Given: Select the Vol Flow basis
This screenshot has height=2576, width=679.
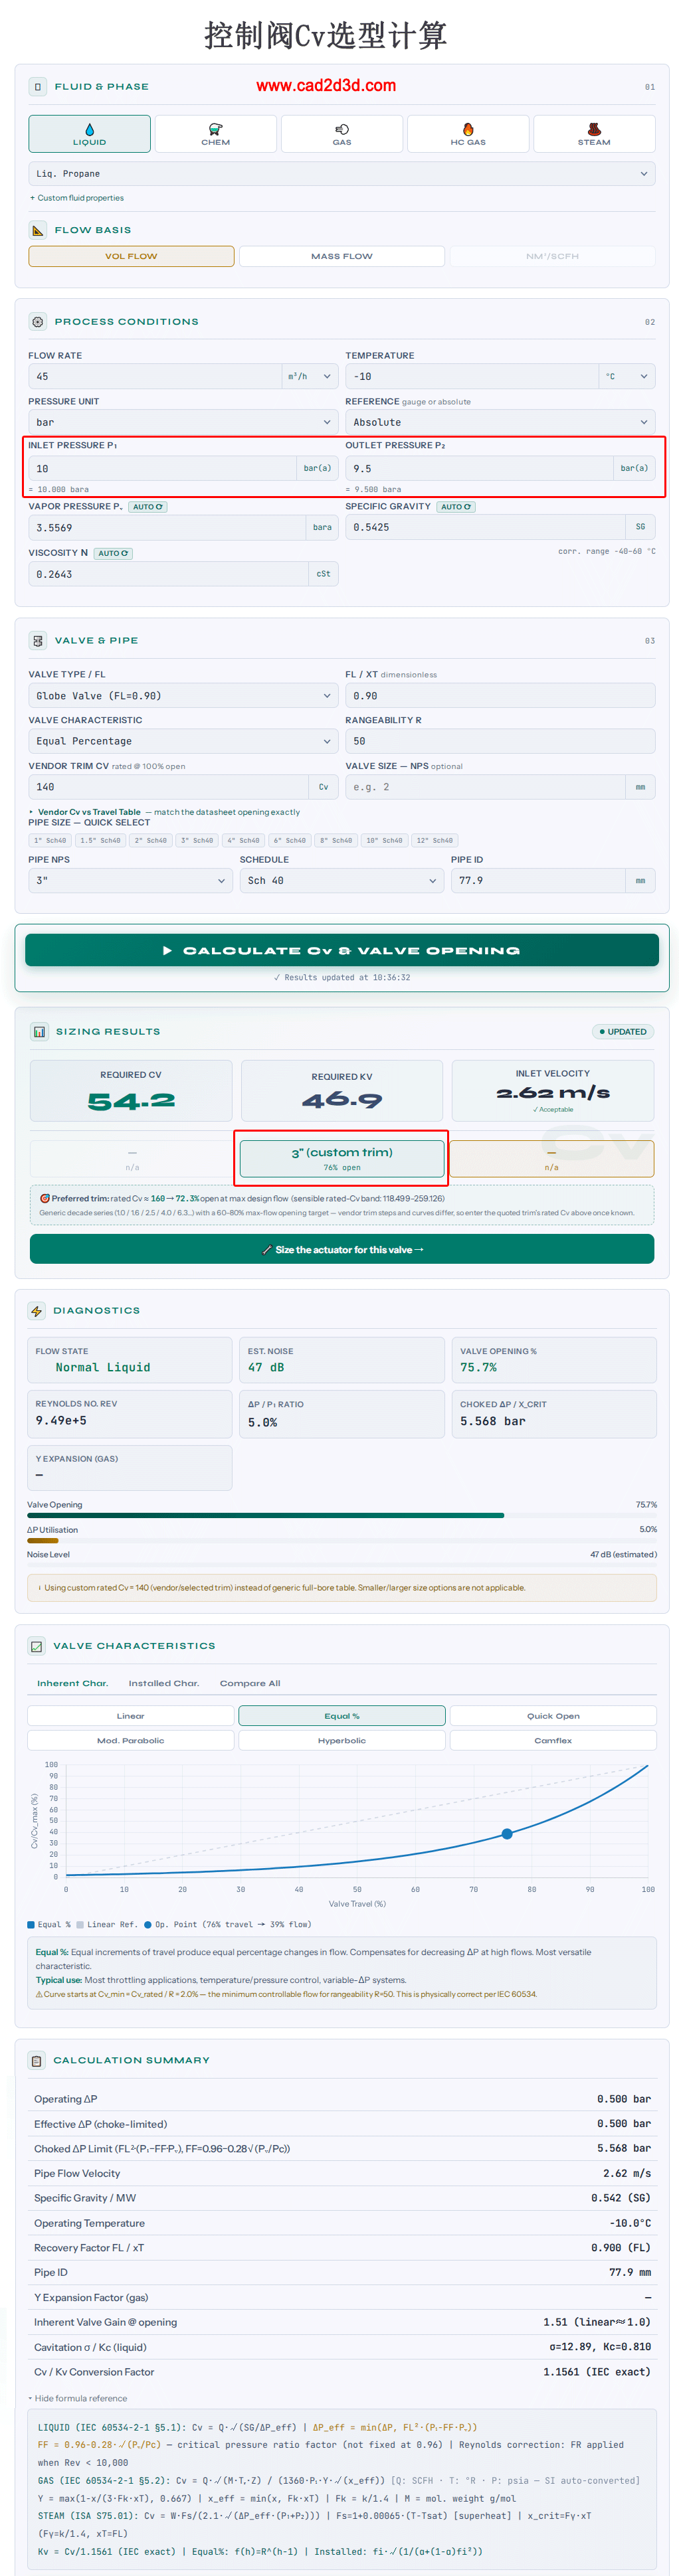Looking at the screenshot, I should click(x=131, y=257).
